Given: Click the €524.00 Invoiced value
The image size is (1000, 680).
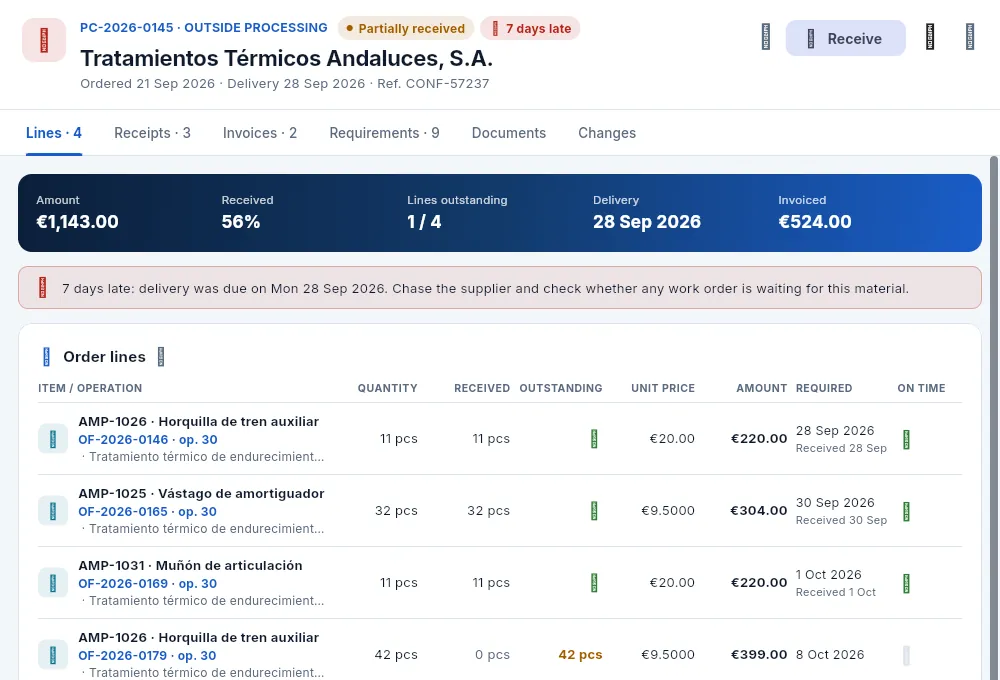Looking at the screenshot, I should click(x=814, y=222).
